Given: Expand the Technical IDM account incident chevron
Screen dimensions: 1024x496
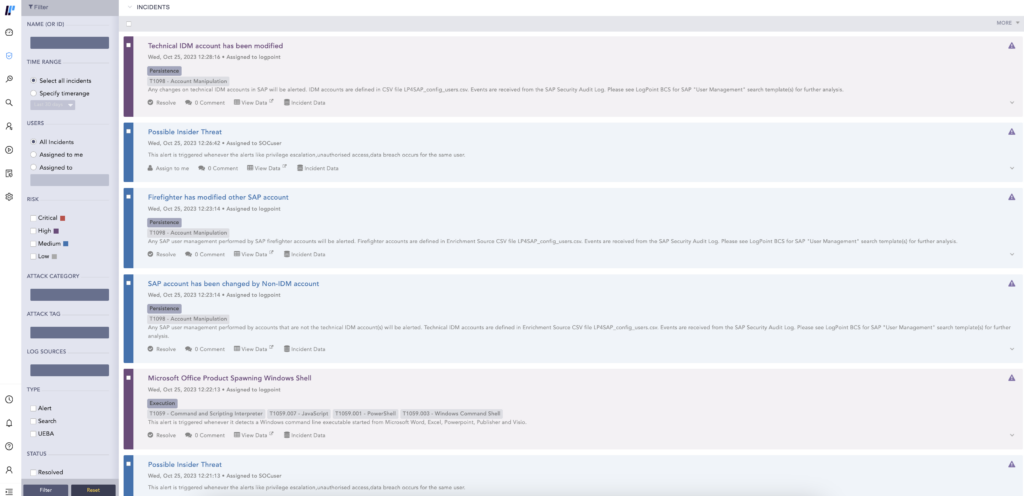Looking at the screenshot, I should (x=1012, y=102).
